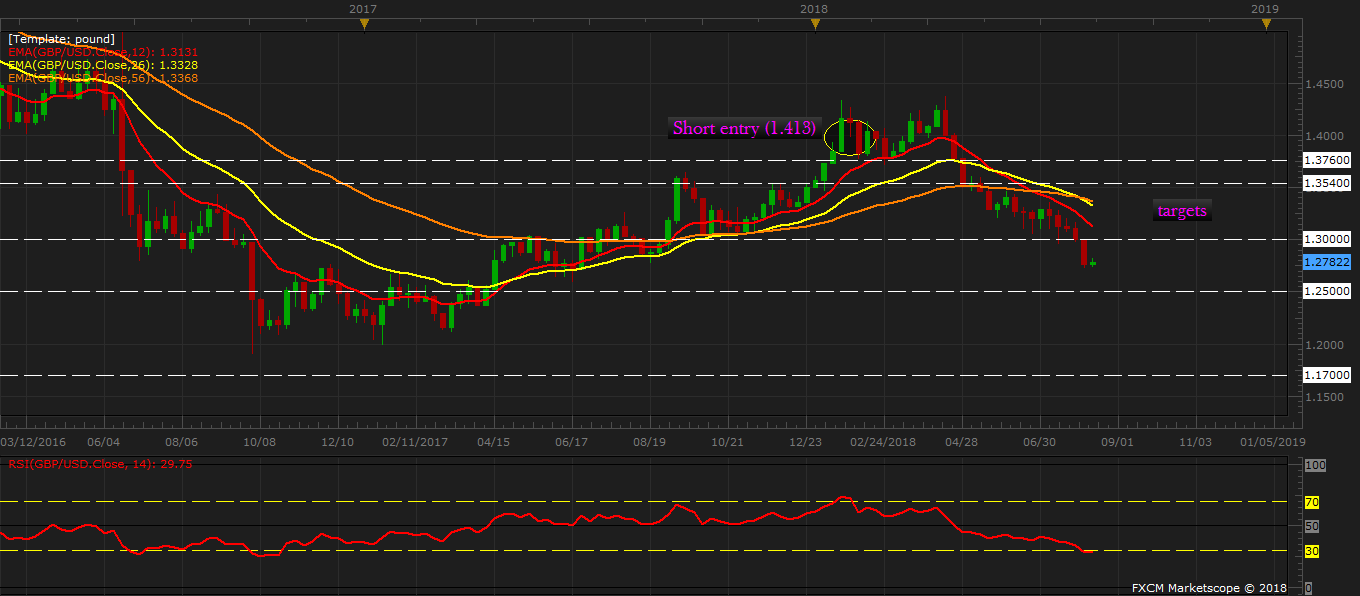Select the magenta 'targets' text label
Image resolution: width=1360 pixels, height=596 pixels.
pyautogui.click(x=1181, y=211)
